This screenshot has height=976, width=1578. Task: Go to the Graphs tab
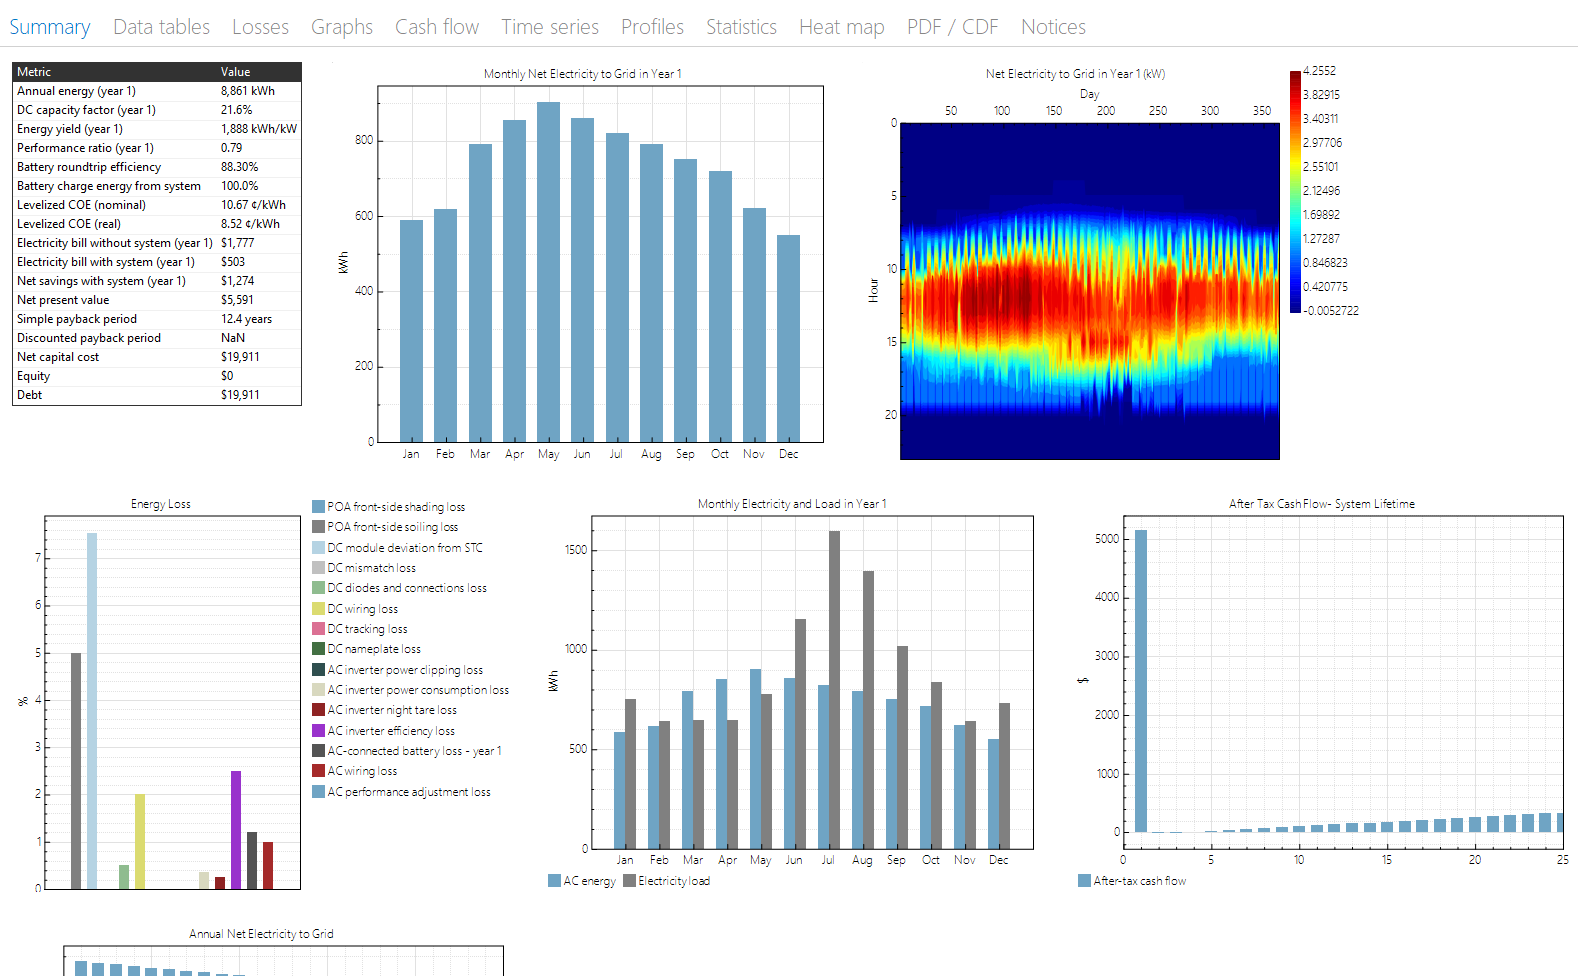(341, 27)
